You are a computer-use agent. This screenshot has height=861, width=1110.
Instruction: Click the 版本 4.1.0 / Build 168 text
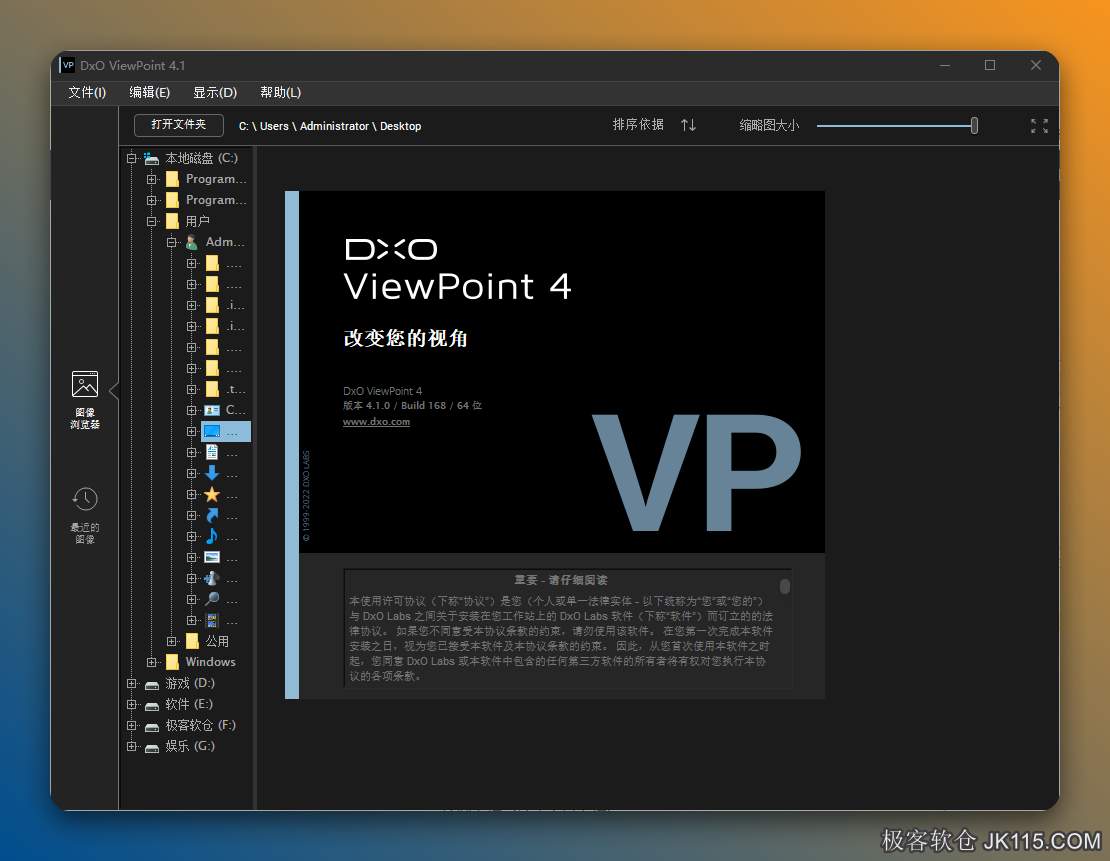[x=412, y=406]
